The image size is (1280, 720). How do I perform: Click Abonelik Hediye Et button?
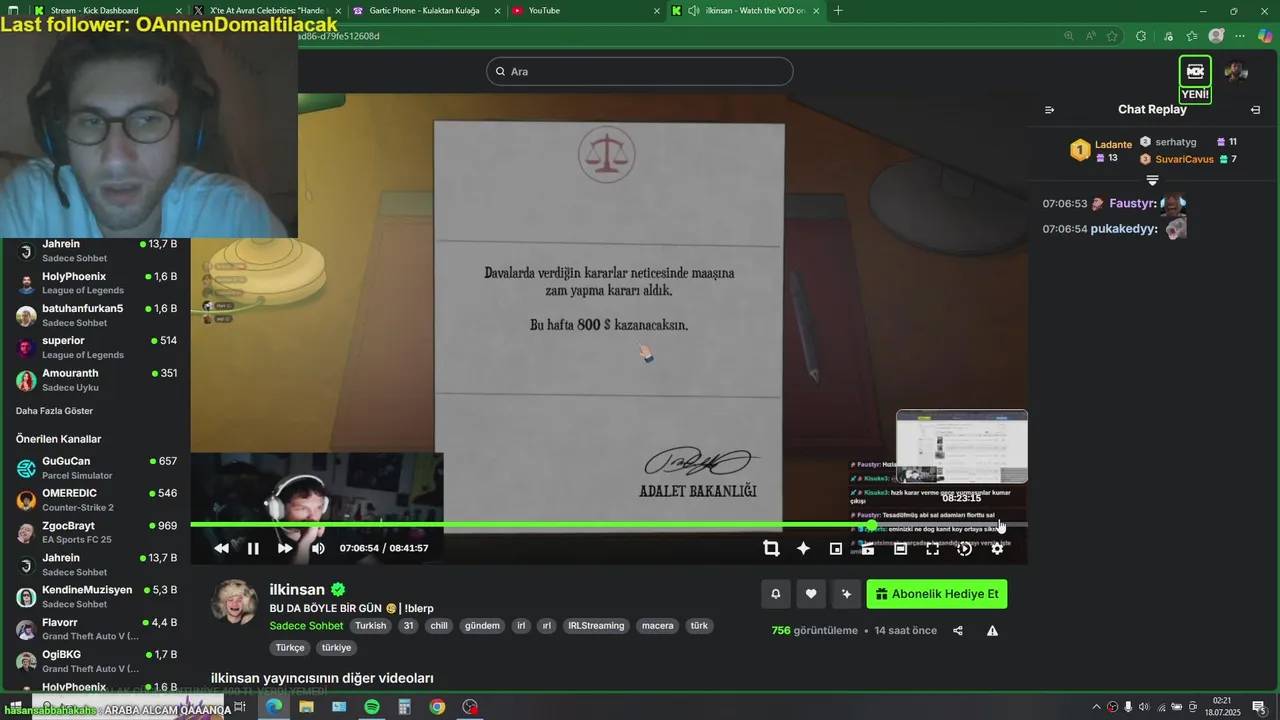click(937, 594)
